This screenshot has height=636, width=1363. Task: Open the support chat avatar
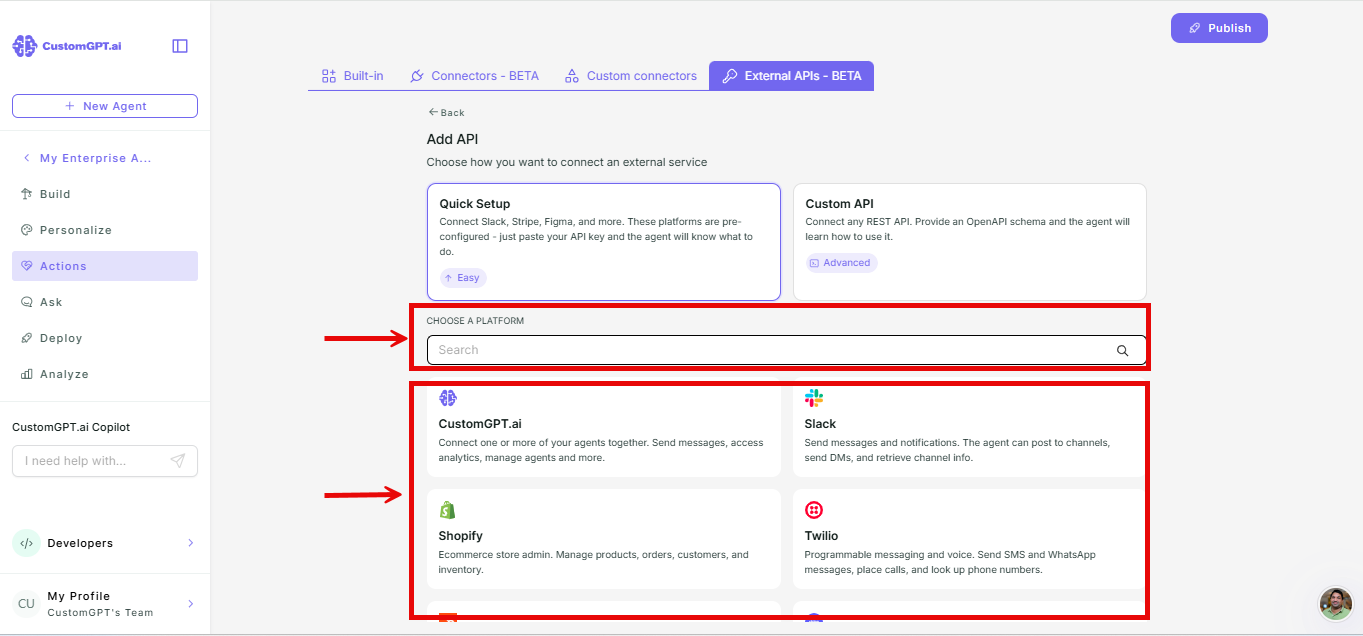(x=1336, y=604)
